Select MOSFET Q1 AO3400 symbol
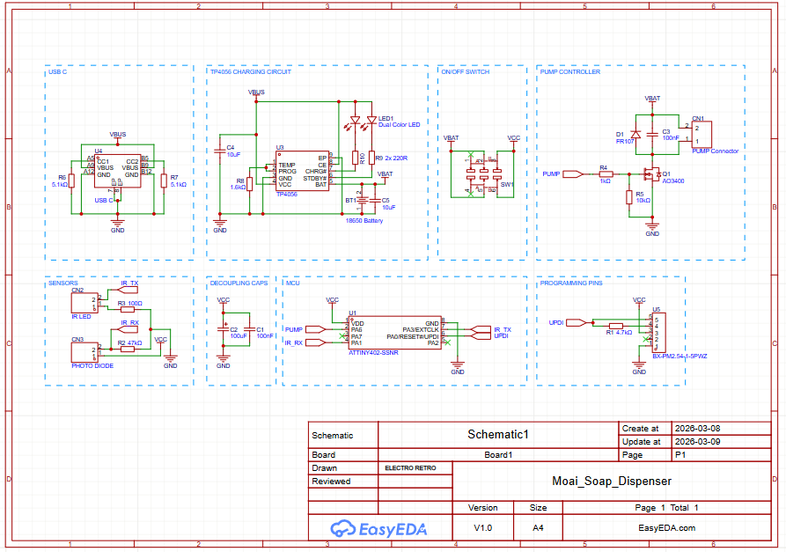The image size is (786, 552). tap(652, 174)
